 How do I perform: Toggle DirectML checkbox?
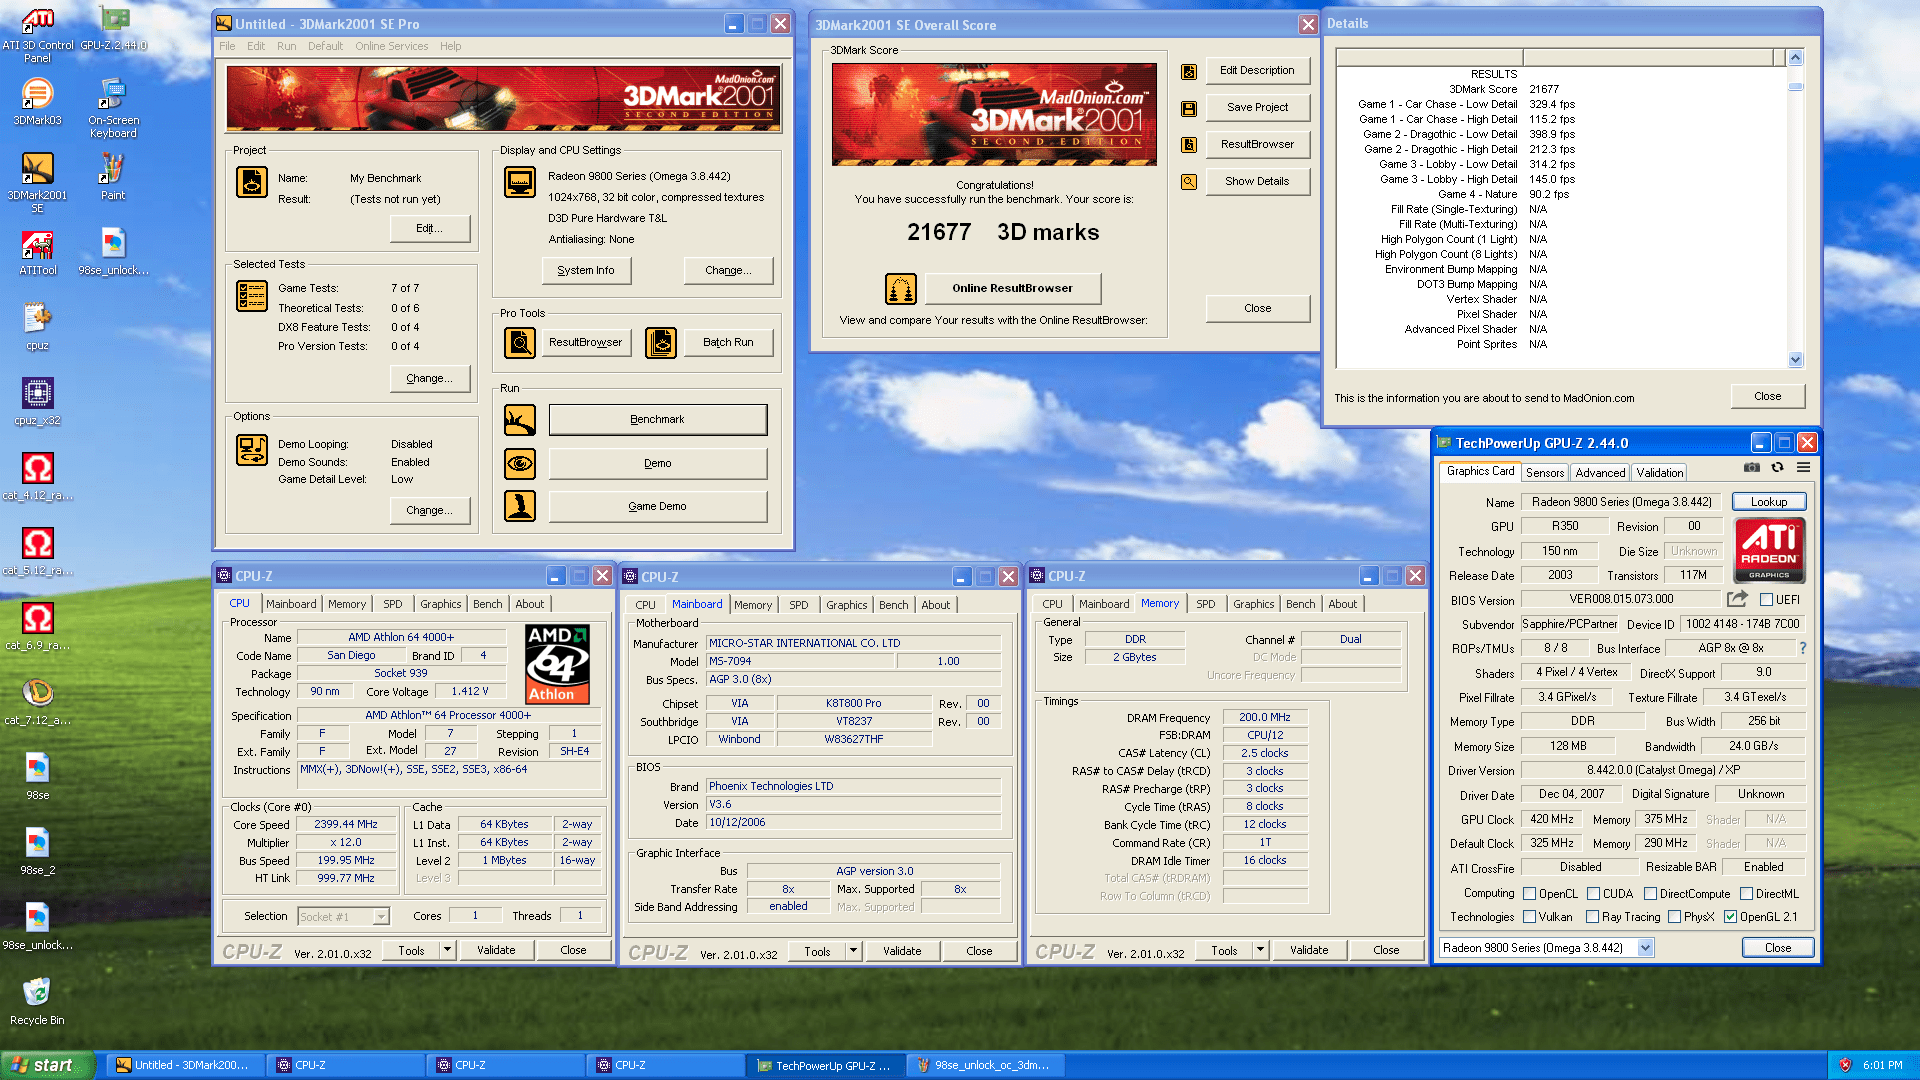click(1746, 894)
